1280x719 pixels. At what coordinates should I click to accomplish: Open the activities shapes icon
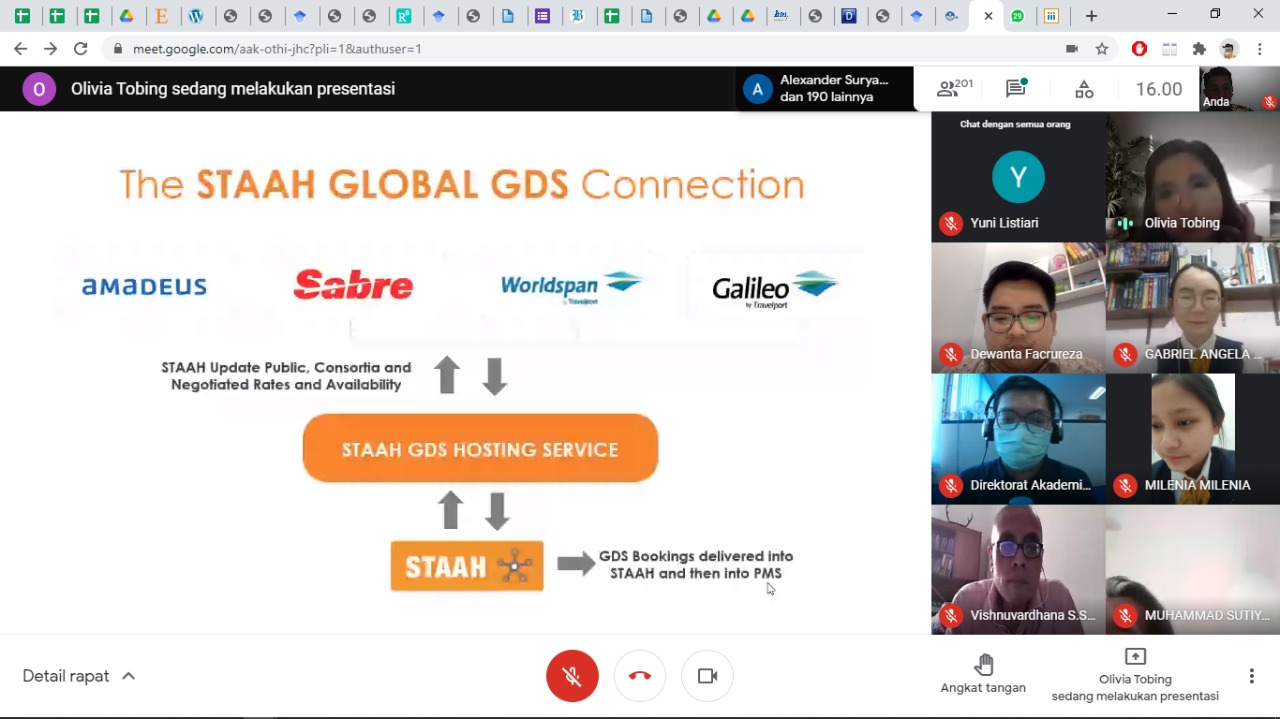1084,89
